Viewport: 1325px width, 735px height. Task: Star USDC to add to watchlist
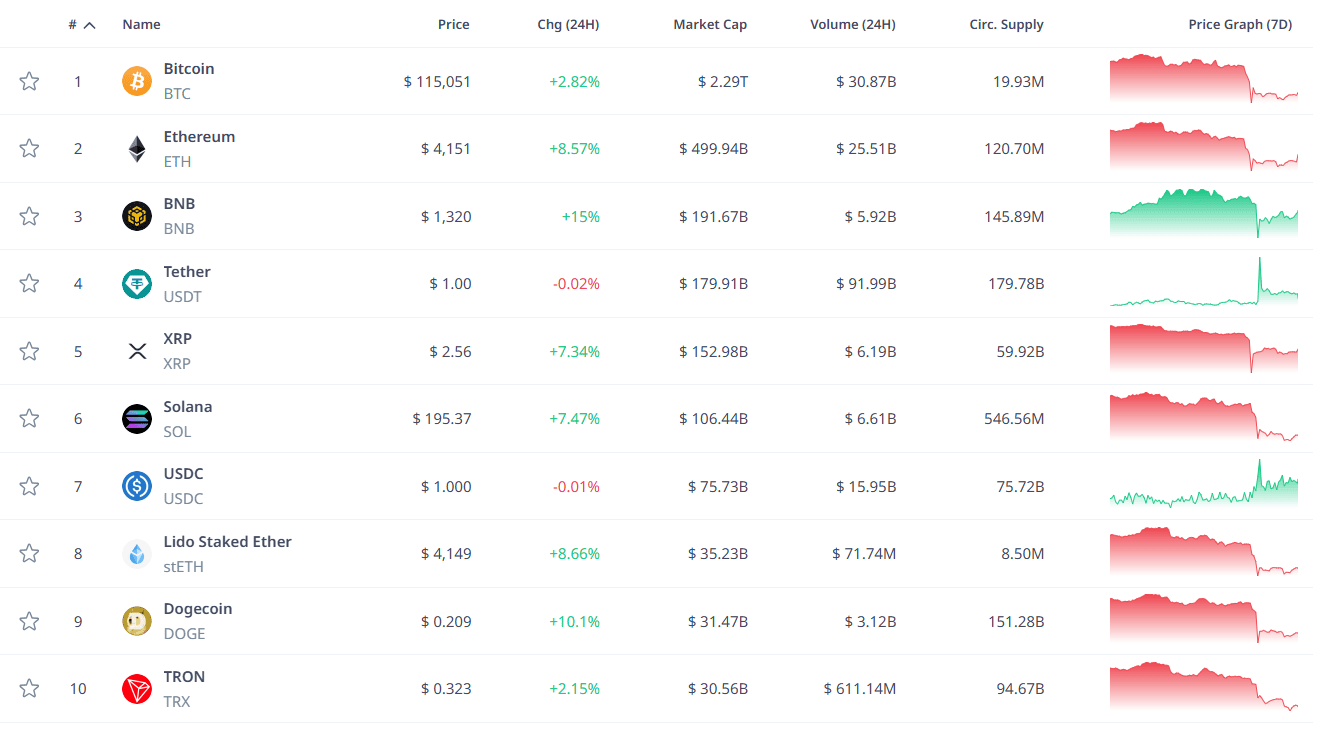coord(29,486)
